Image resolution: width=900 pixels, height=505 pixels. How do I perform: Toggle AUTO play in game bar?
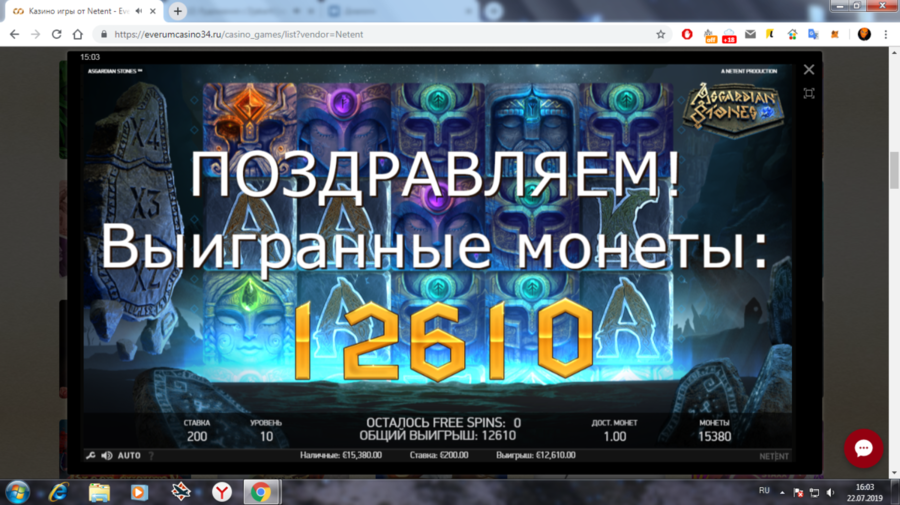(x=129, y=456)
